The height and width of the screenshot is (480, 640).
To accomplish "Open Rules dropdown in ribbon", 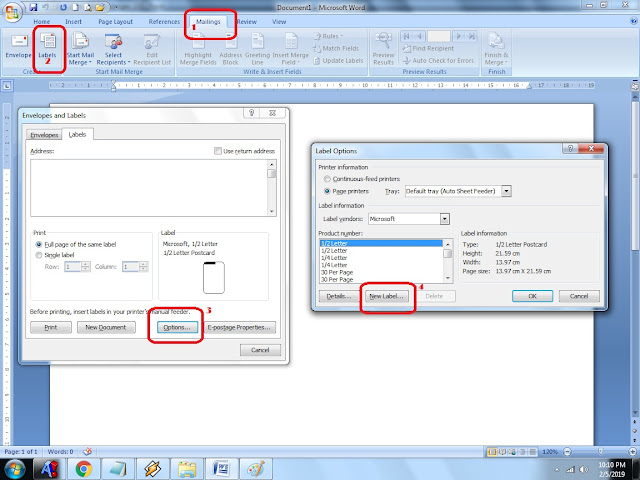I will point(329,36).
